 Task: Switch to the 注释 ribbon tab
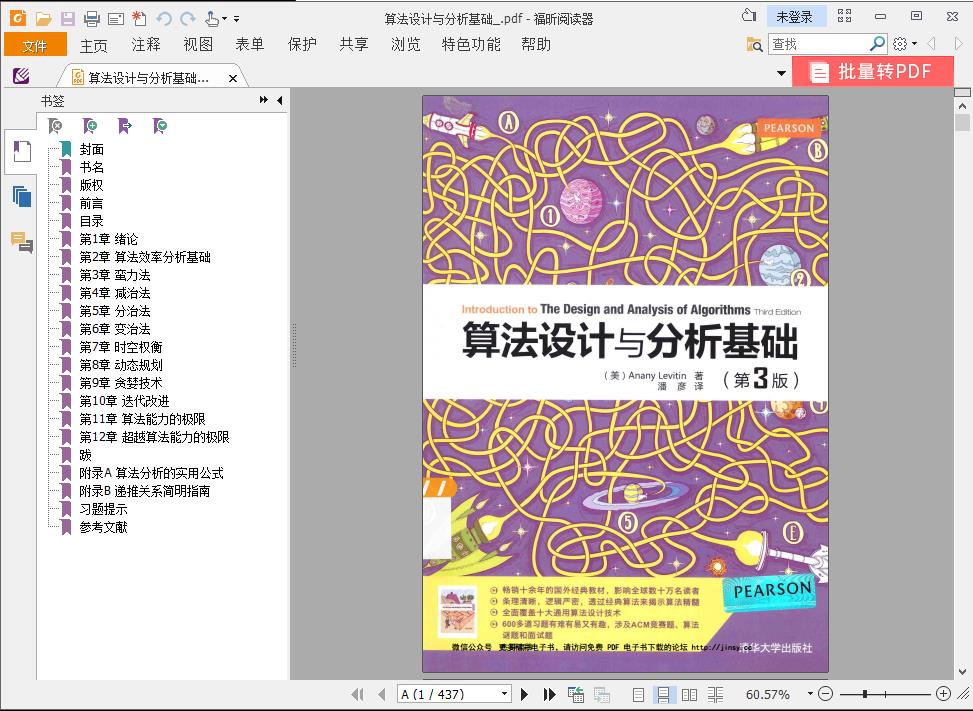[146, 45]
